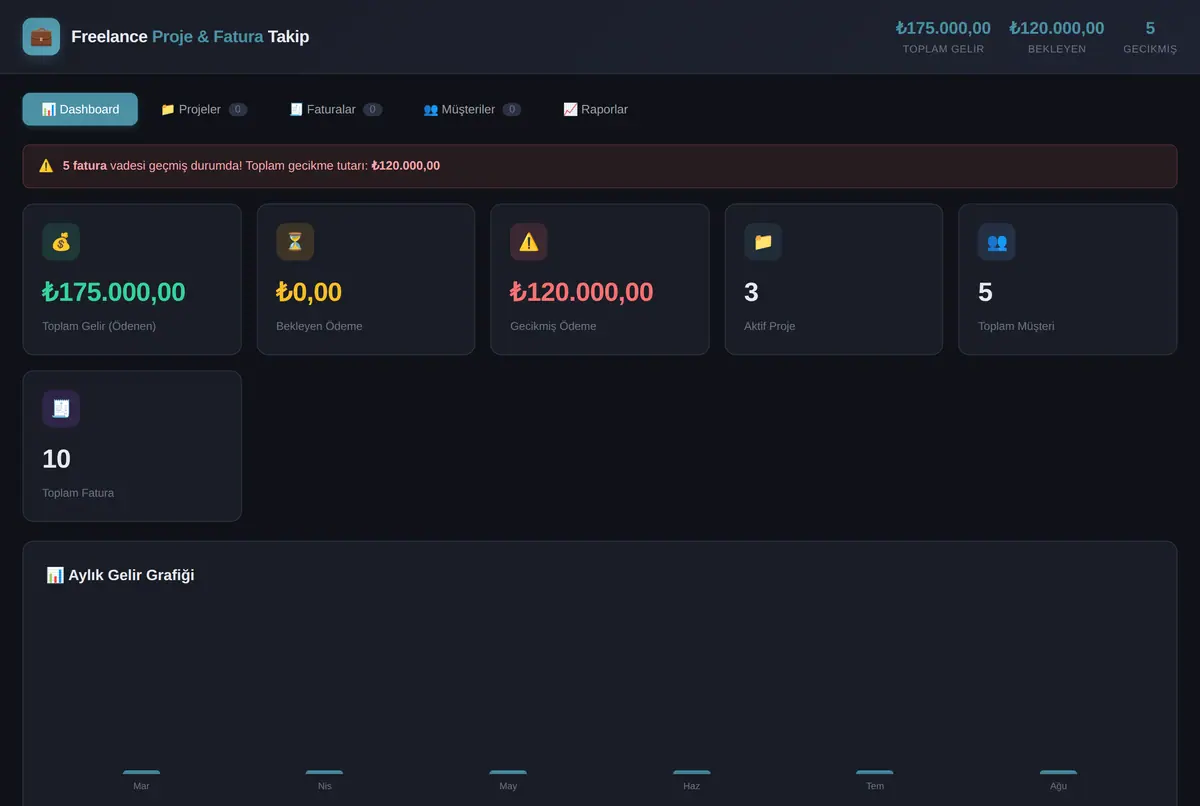Click the red ₺120.000,00 overdue card value
The width and height of the screenshot is (1200, 806).
(582, 292)
